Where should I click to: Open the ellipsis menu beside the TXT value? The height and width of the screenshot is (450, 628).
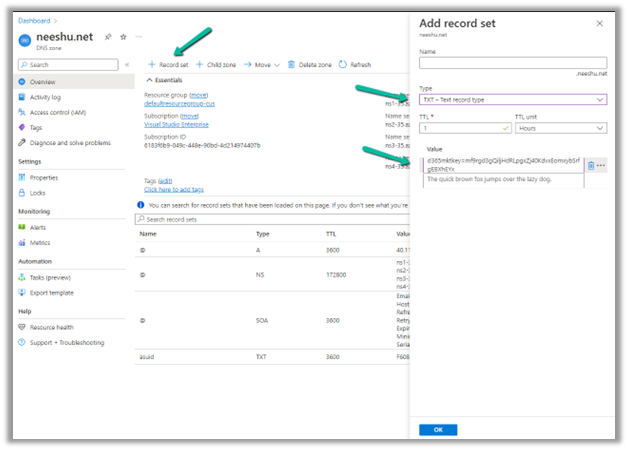(x=601, y=165)
